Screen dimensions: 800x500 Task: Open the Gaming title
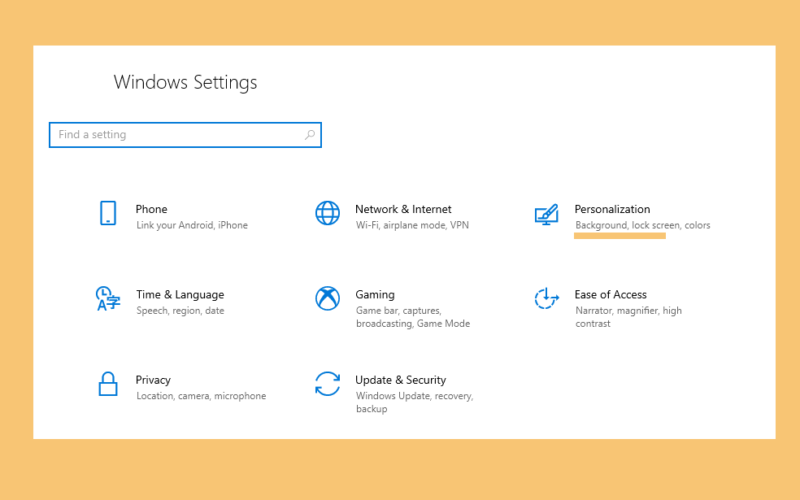(375, 294)
